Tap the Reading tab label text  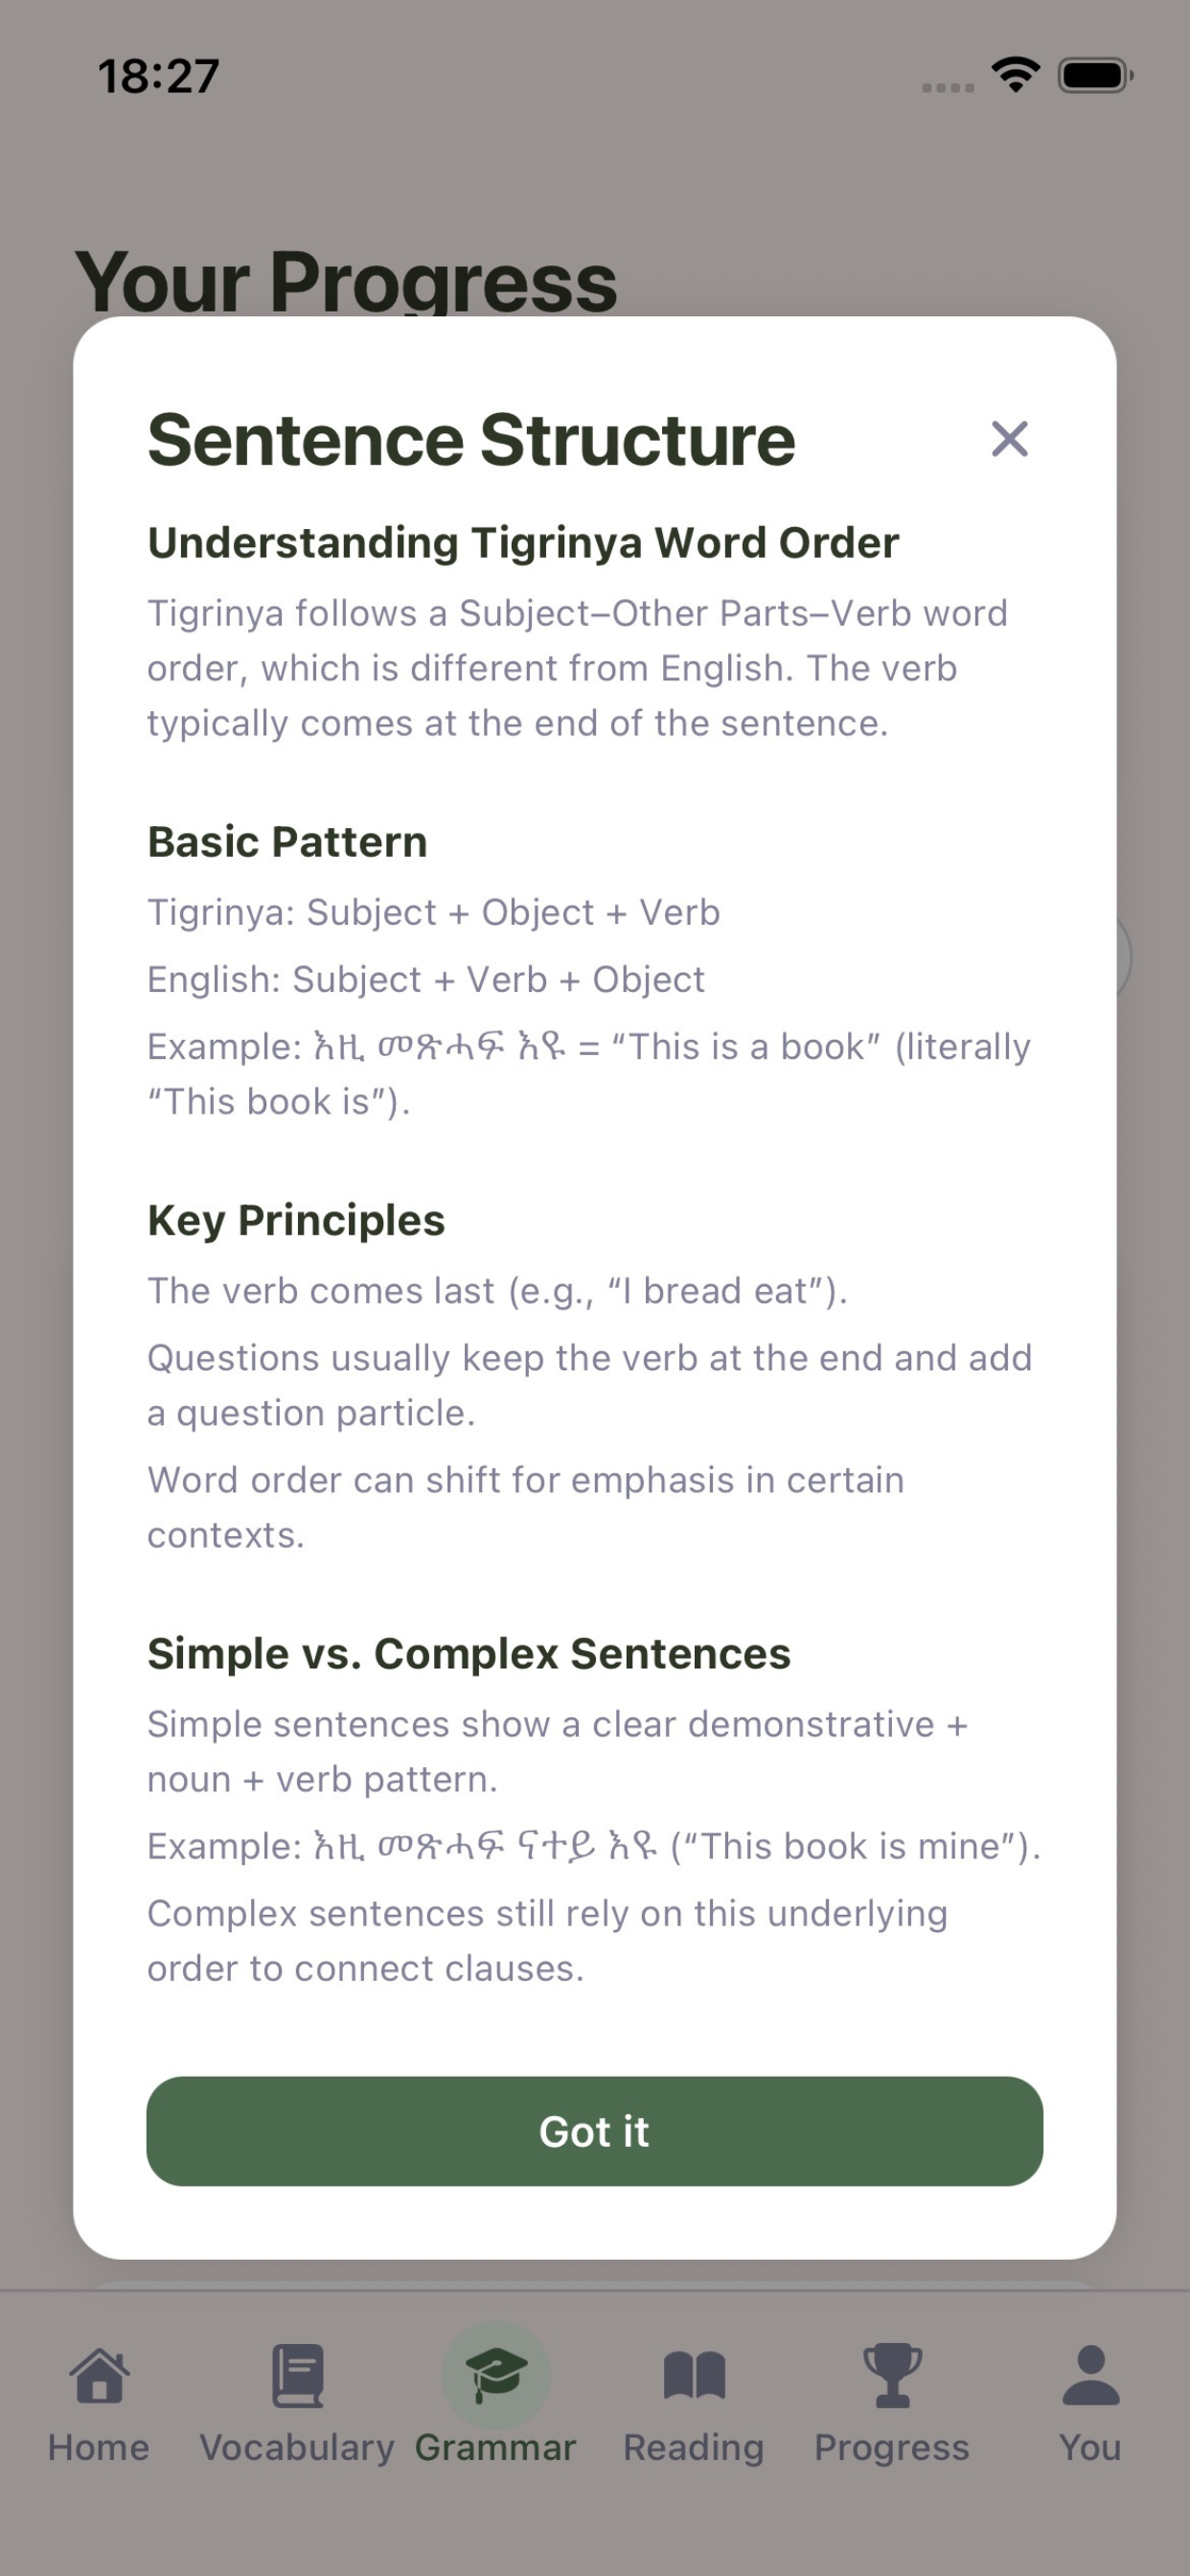coord(694,2447)
